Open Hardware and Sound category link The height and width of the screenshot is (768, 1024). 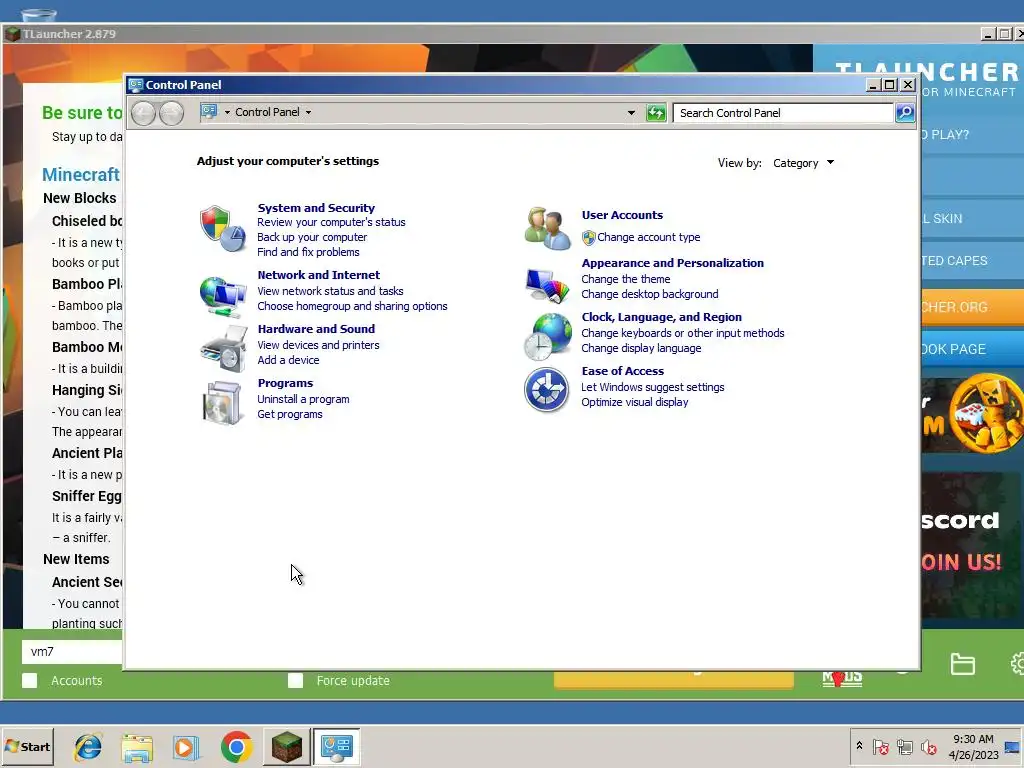click(316, 329)
